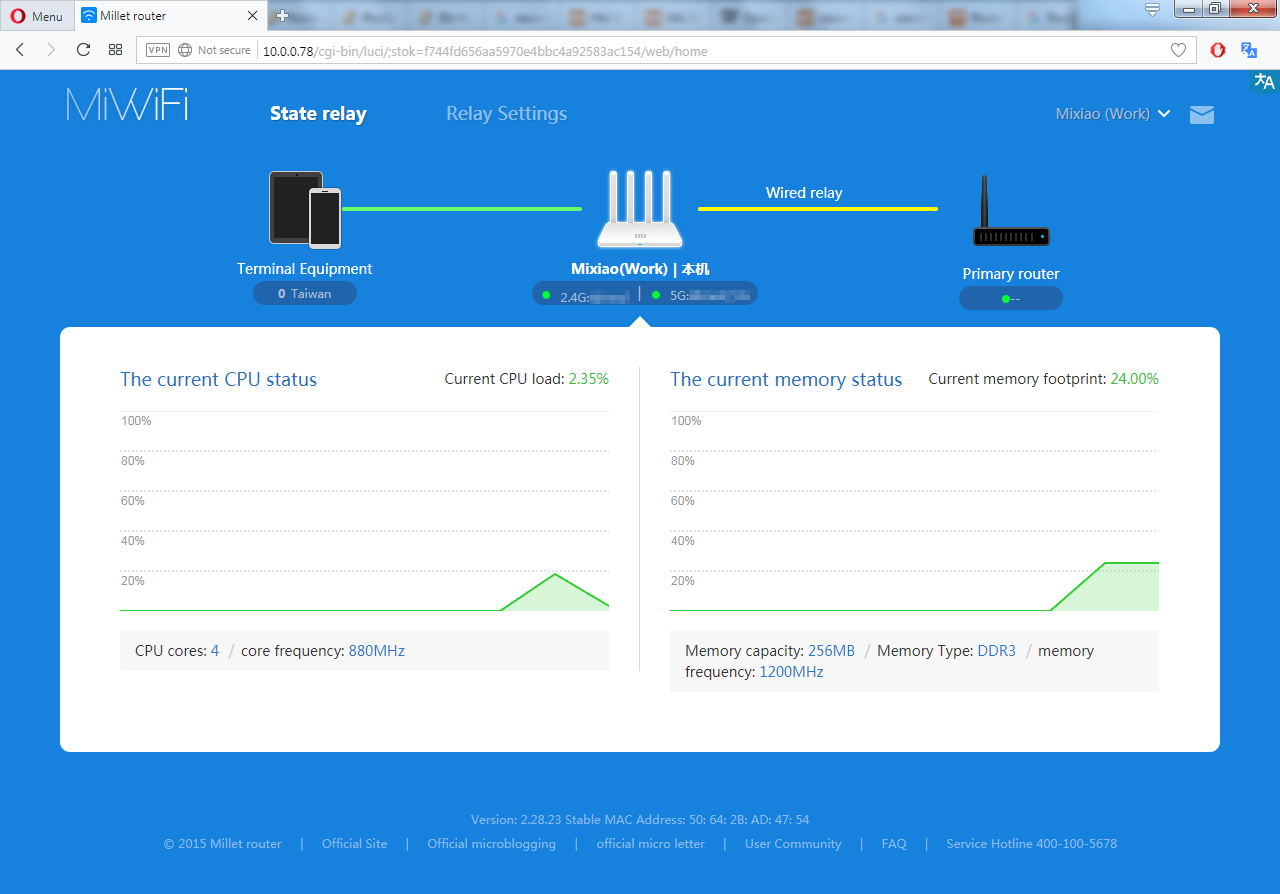Click The current memory status heading

point(786,380)
